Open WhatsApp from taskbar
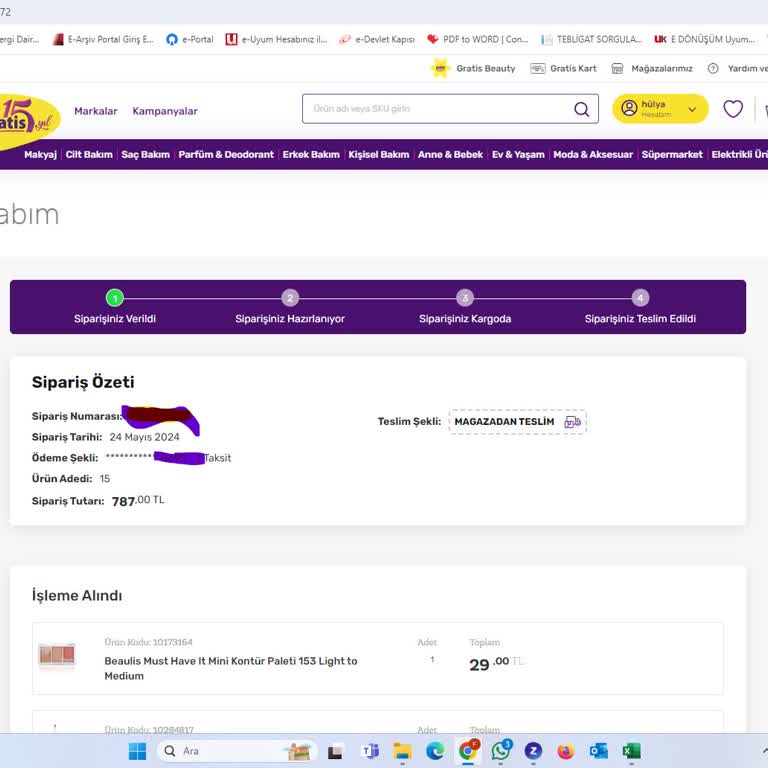This screenshot has width=768, height=768. coord(501,750)
